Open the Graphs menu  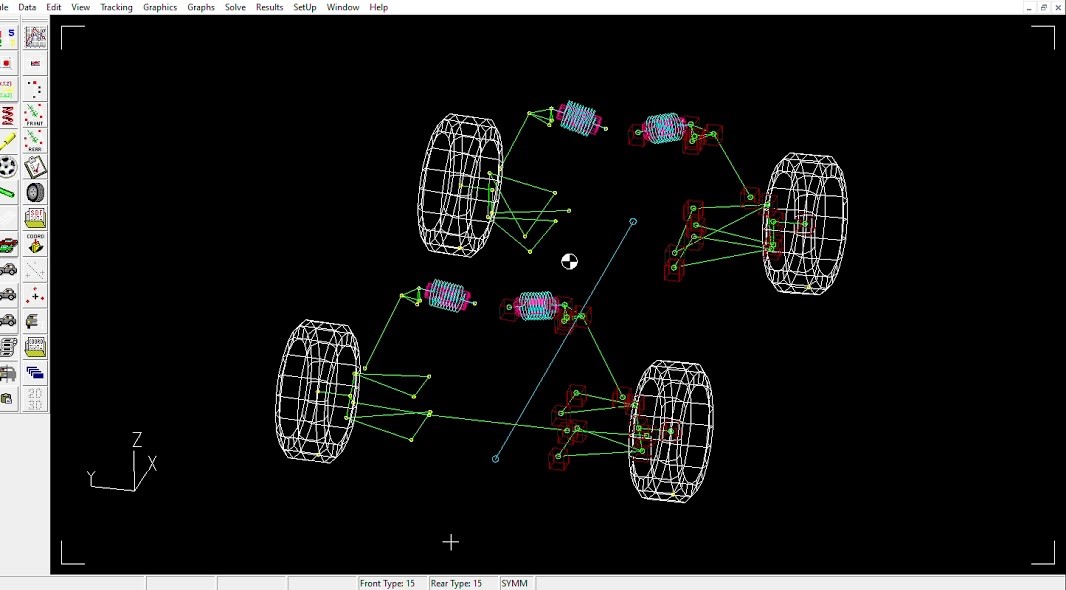[201, 7]
